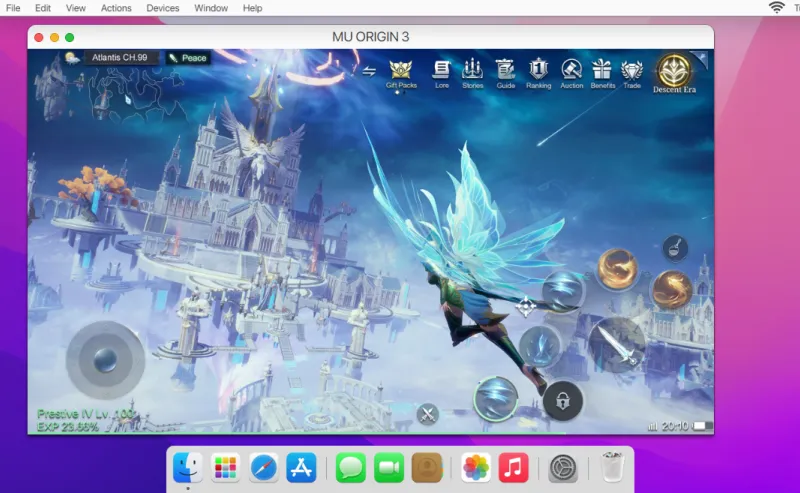Open the Devices menu

[x=163, y=8]
